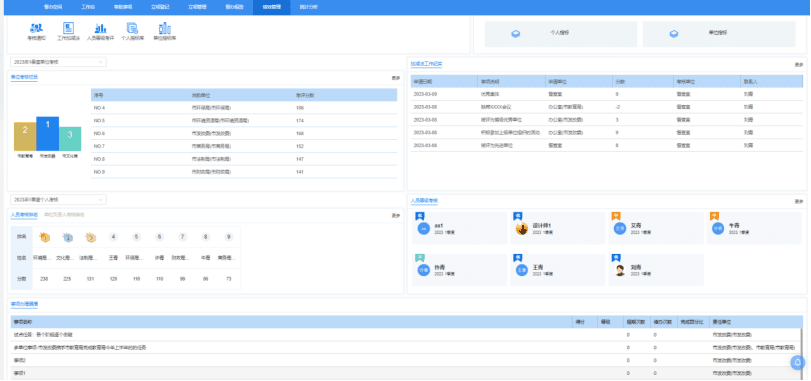
Task: Expand the 2023年1季度个人考核 dropdown
Action: point(58,200)
